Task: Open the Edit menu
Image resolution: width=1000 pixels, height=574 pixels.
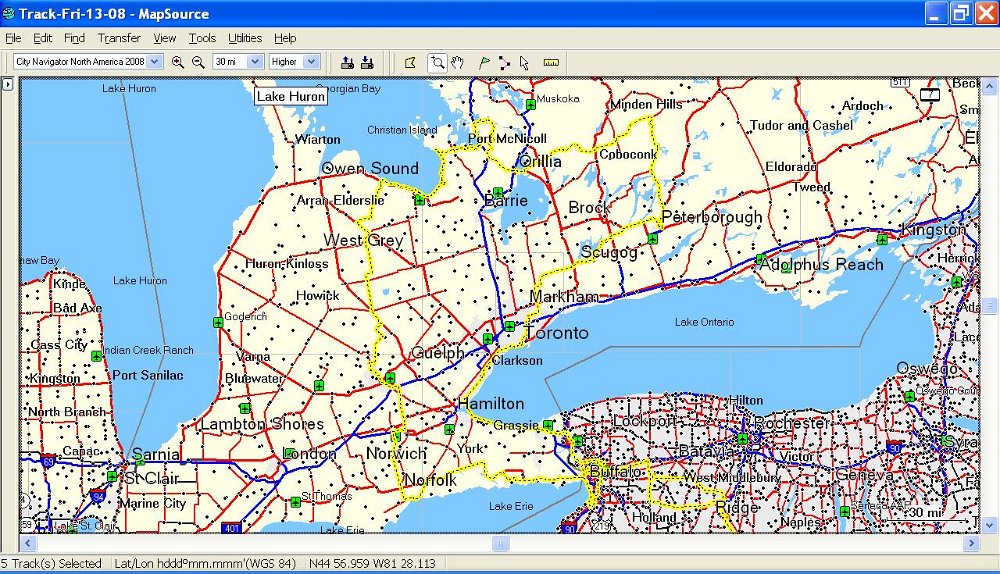Action: [43, 38]
